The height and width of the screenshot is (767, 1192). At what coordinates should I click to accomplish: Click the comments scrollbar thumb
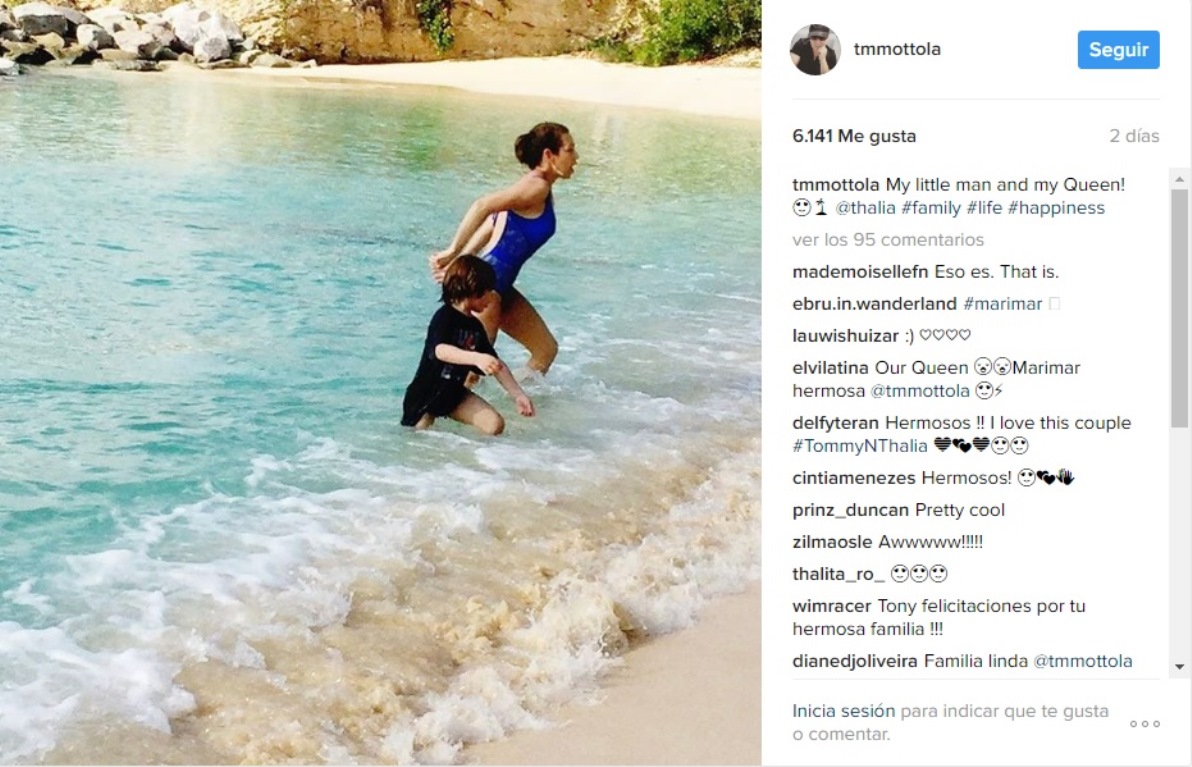point(1179,308)
